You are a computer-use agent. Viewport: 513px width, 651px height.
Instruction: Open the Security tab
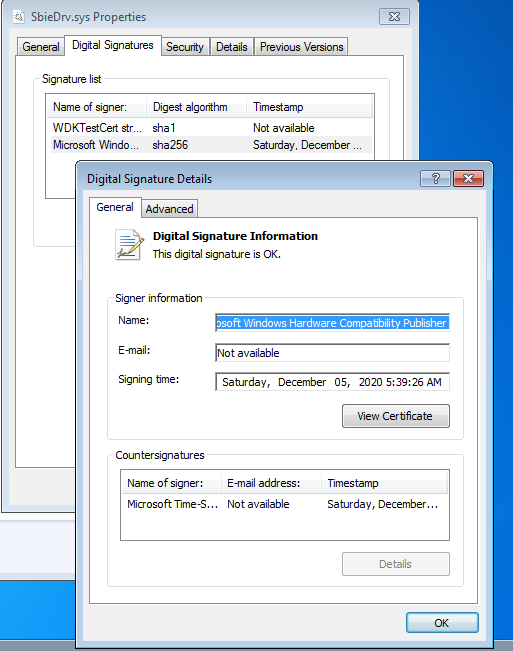coord(185,46)
